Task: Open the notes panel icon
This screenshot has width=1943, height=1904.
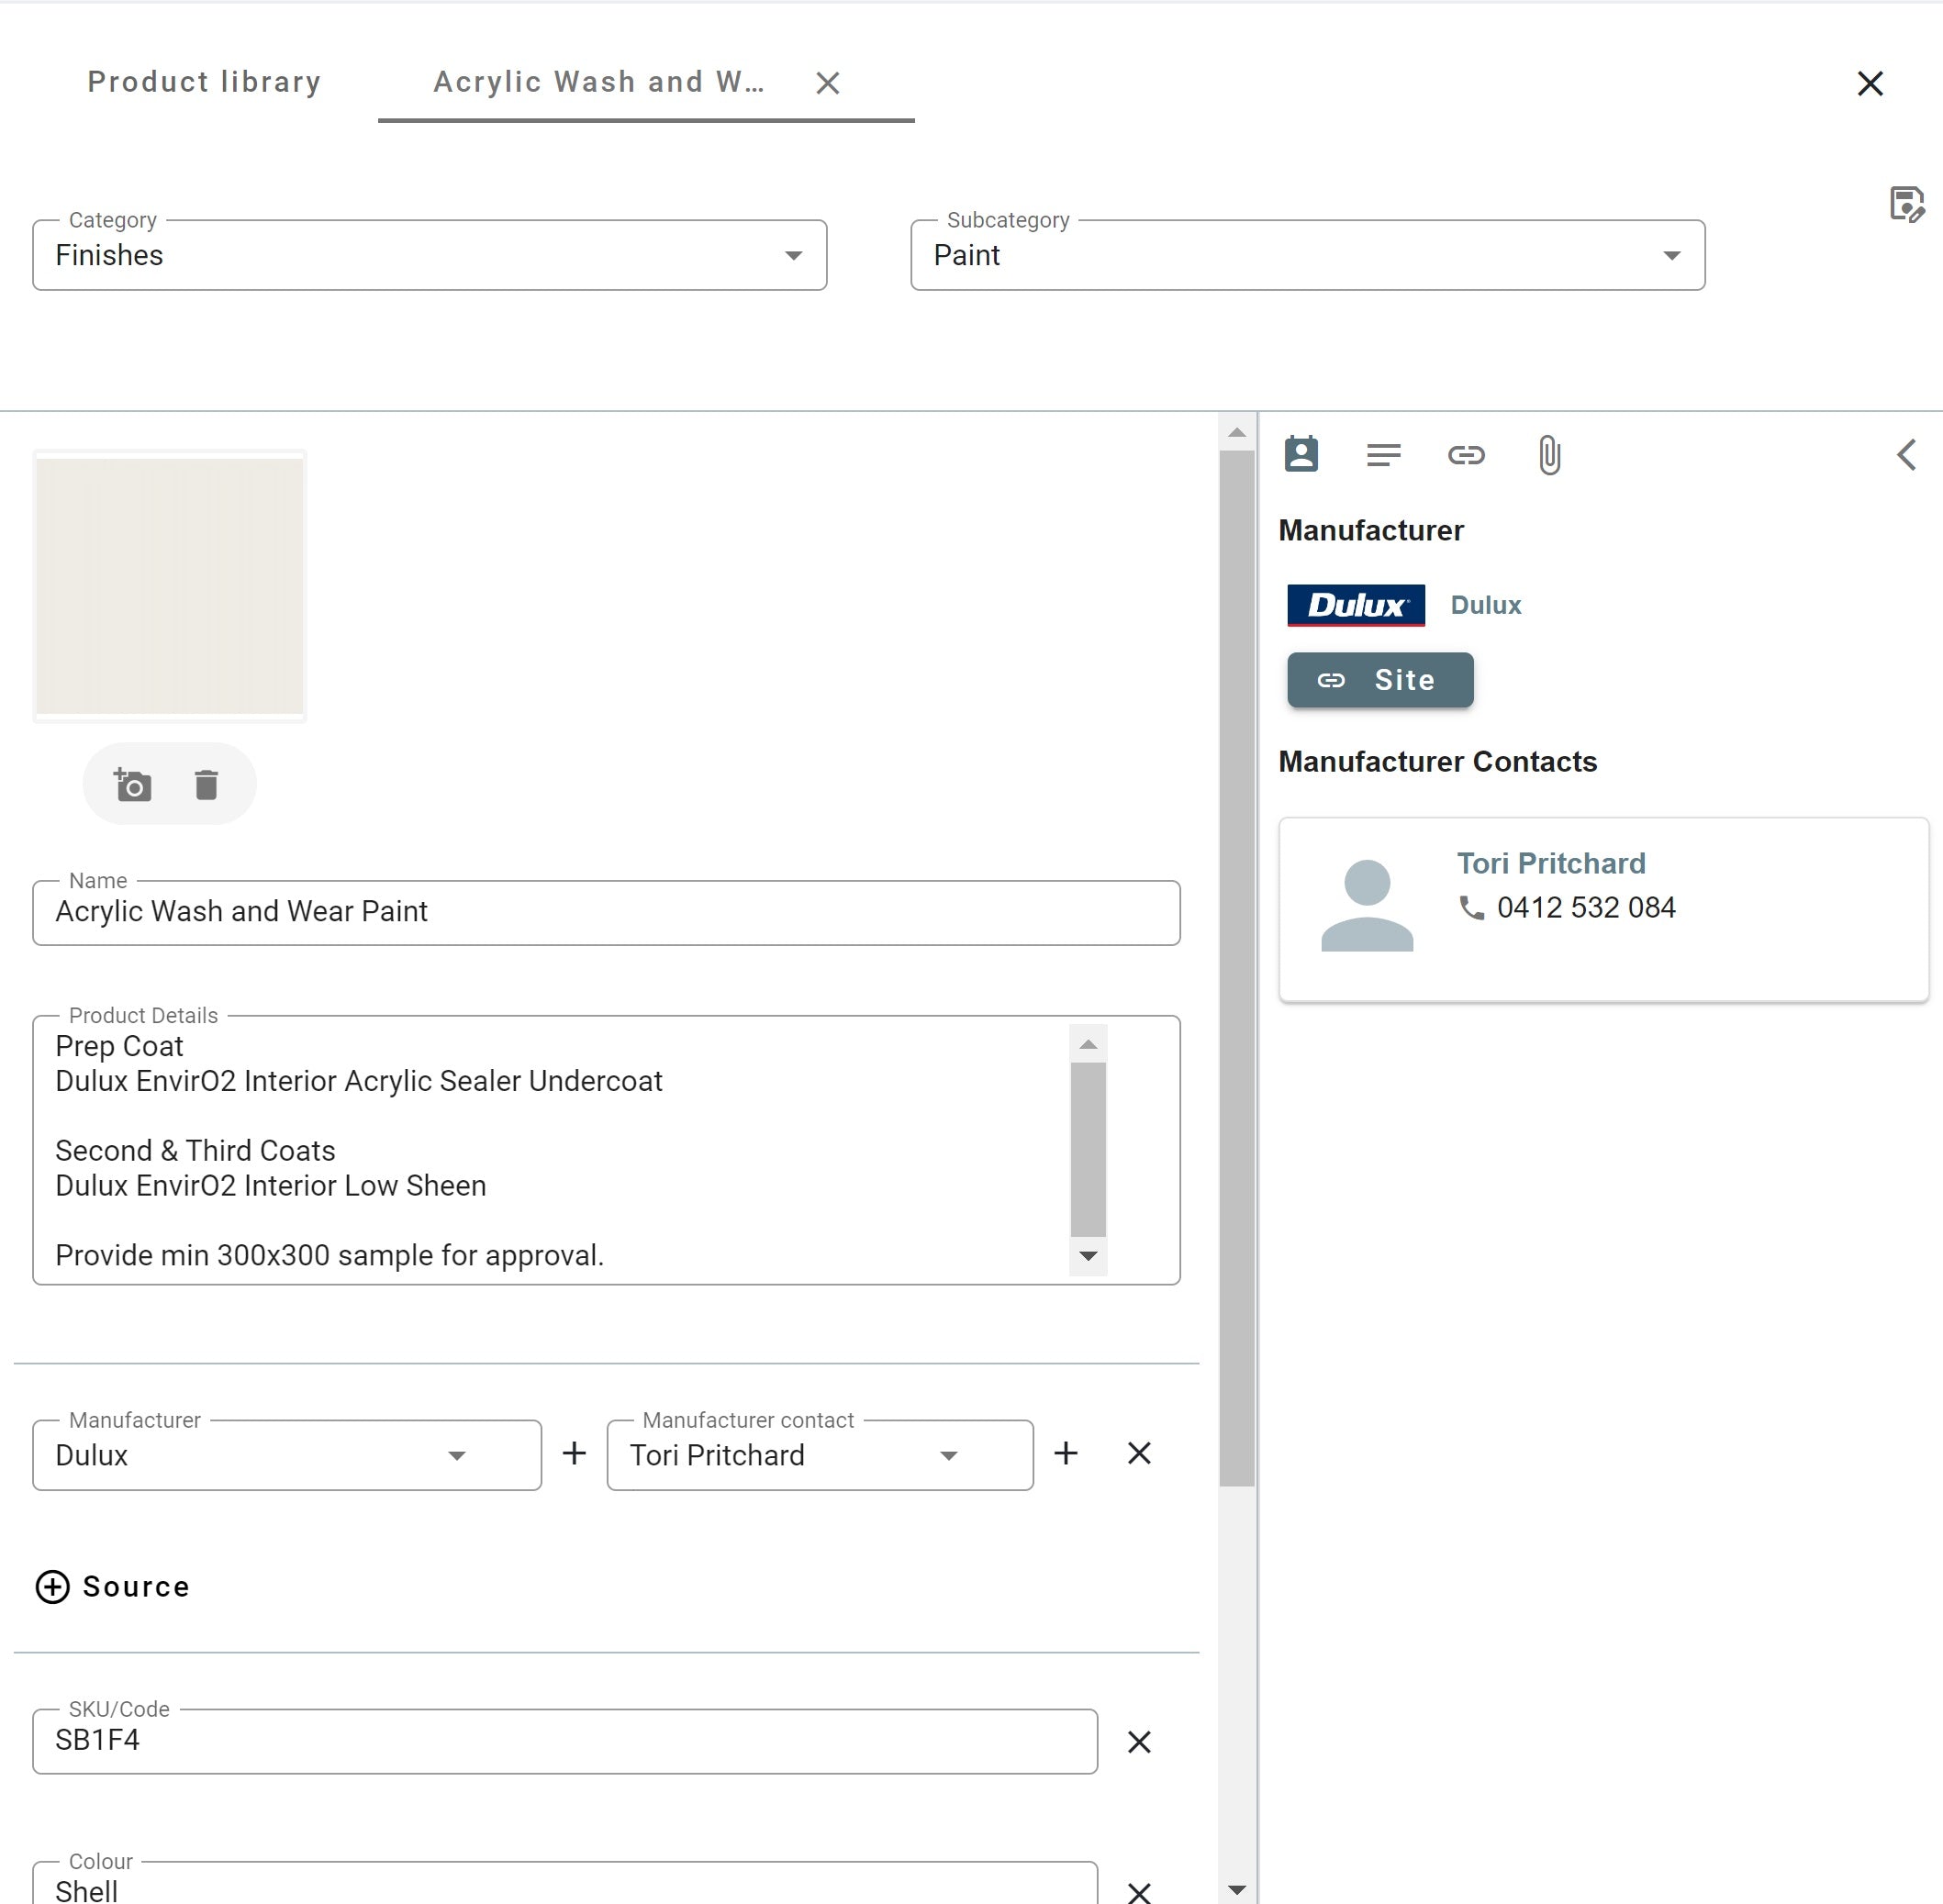Action: pos(1383,455)
